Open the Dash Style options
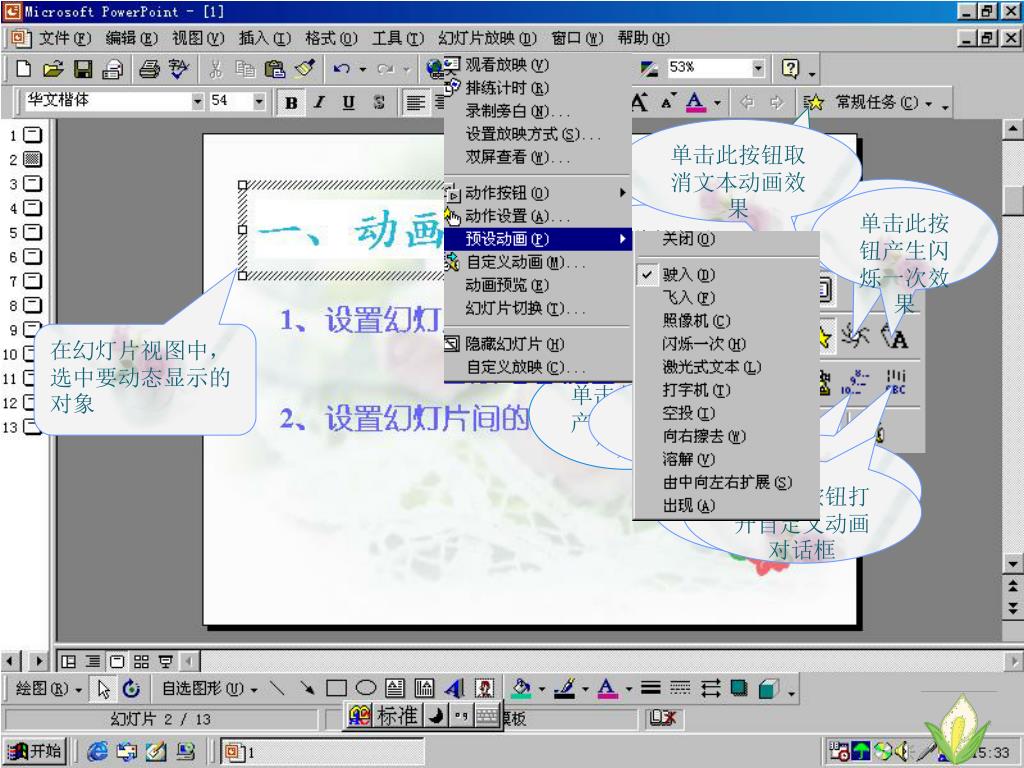 pos(680,688)
